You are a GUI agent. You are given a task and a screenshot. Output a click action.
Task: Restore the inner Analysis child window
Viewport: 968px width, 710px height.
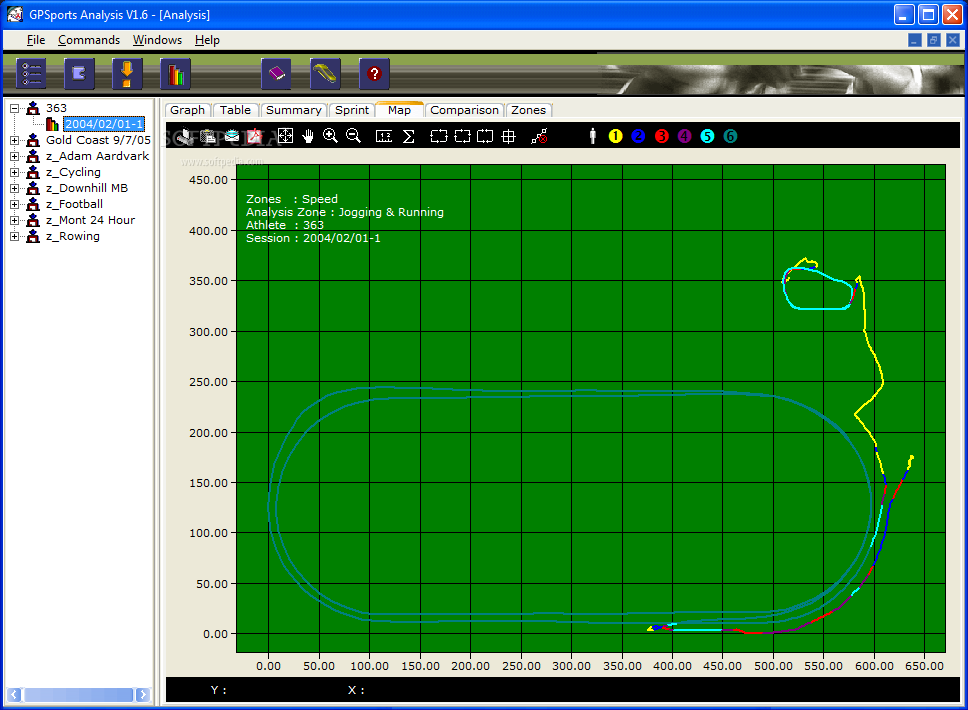pos(934,40)
